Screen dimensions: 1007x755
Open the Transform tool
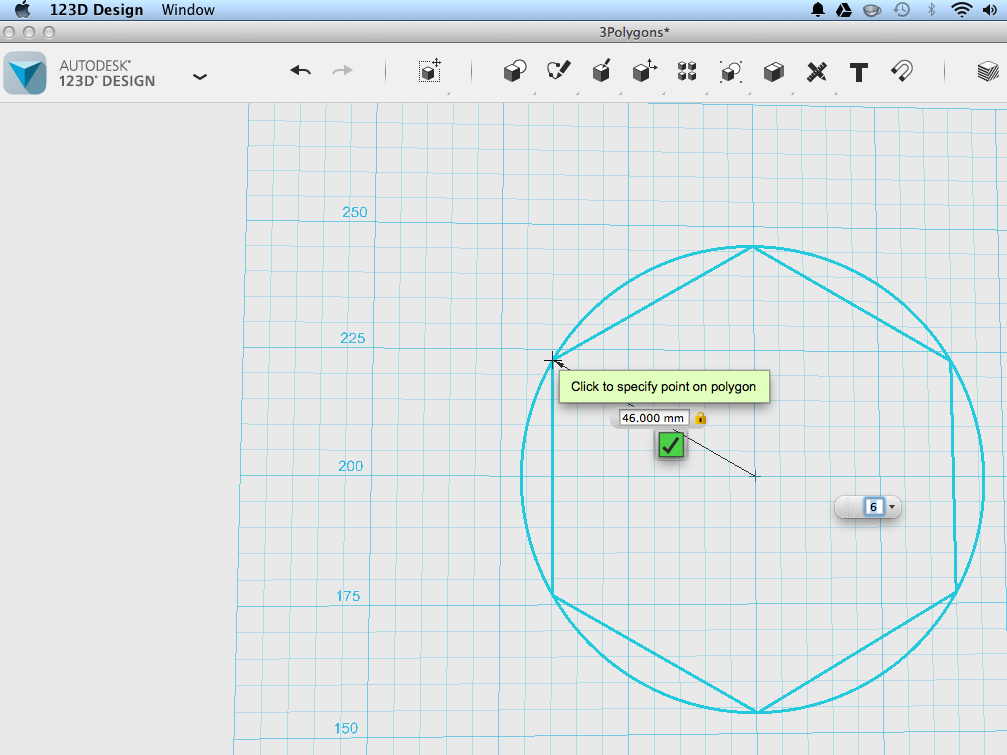point(430,71)
